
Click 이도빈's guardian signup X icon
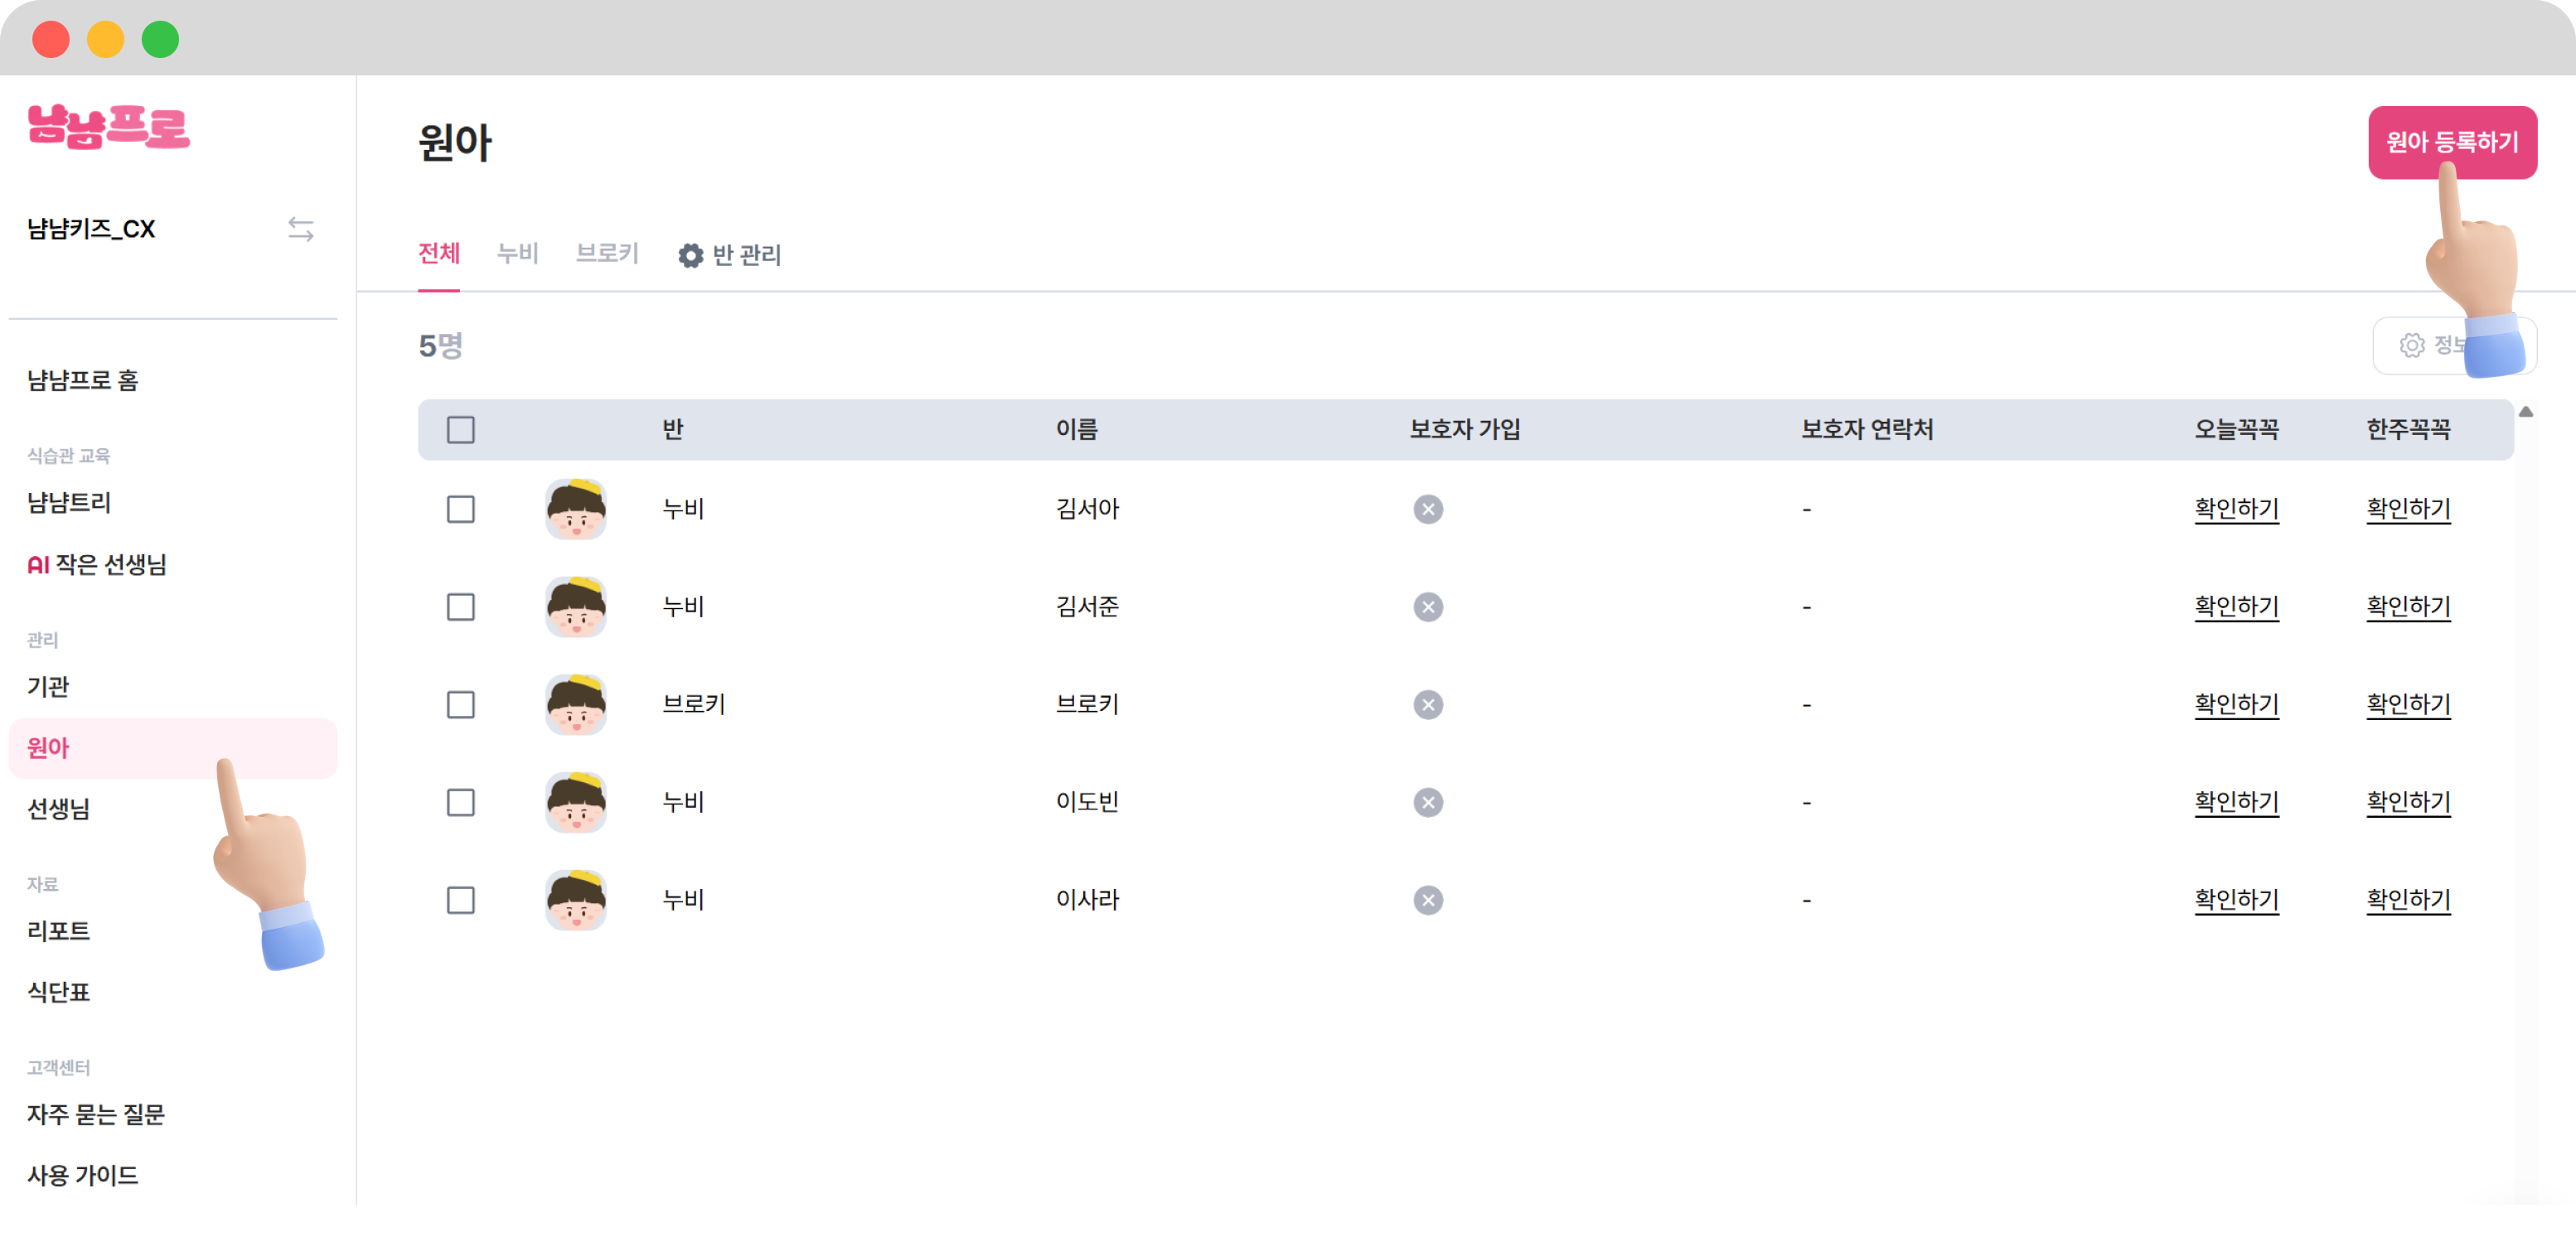pyautogui.click(x=1427, y=802)
